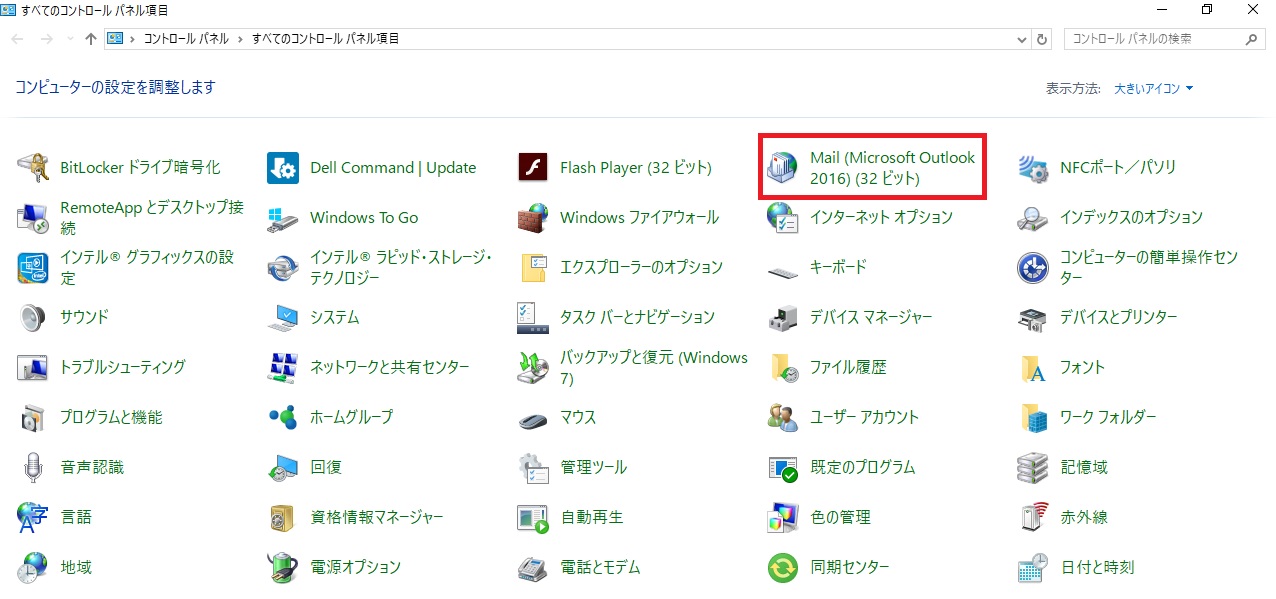
Task: Open Windows ファイアウォール icon
Action: (533, 218)
